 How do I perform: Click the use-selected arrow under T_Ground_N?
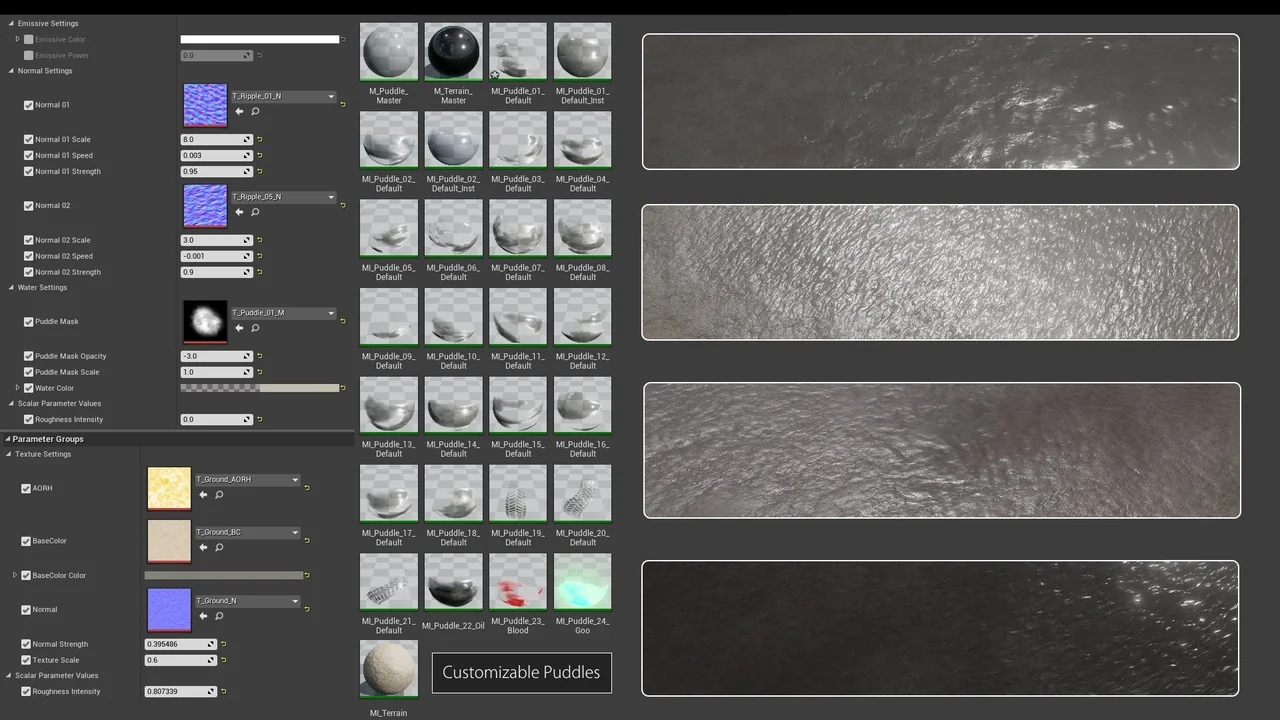(x=203, y=616)
